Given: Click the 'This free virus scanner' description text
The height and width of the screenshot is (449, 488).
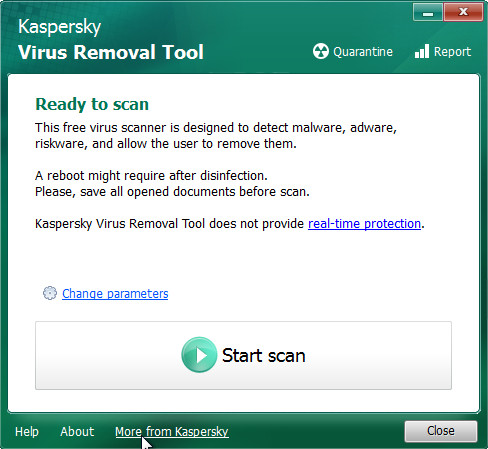Looking at the screenshot, I should [x=216, y=136].
